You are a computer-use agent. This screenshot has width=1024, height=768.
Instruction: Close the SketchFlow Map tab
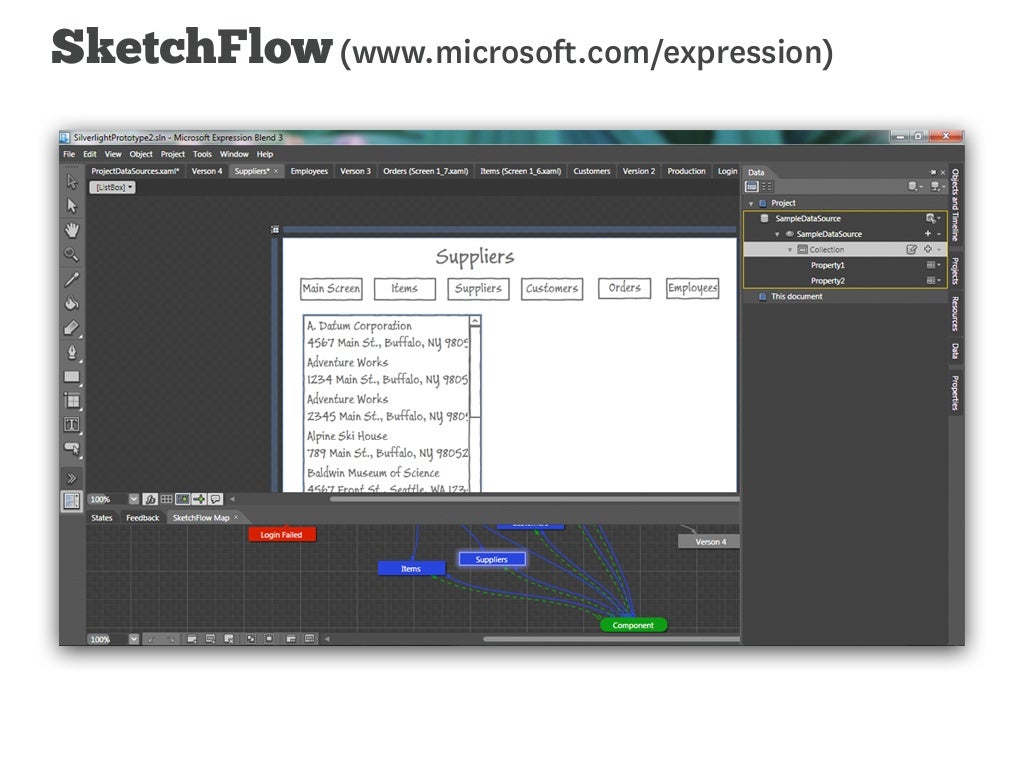(236, 517)
